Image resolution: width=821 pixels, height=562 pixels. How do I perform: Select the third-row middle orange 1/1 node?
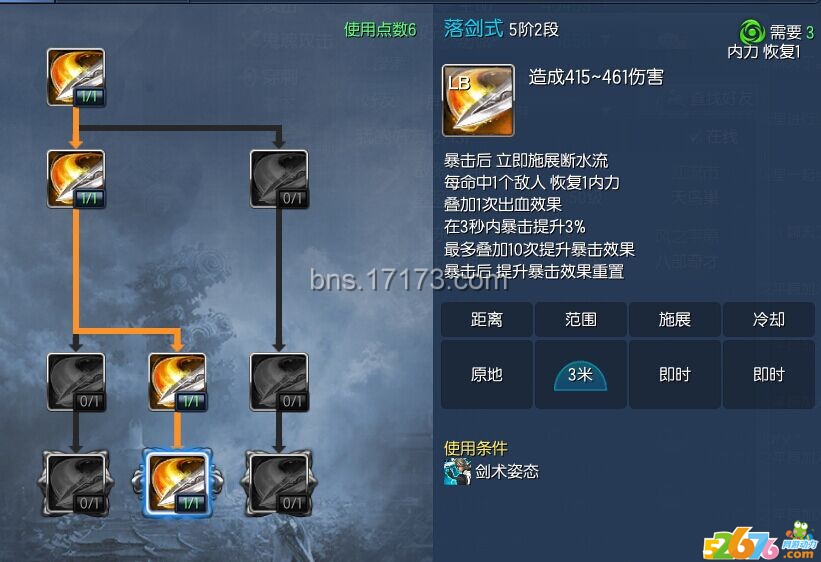tap(177, 382)
